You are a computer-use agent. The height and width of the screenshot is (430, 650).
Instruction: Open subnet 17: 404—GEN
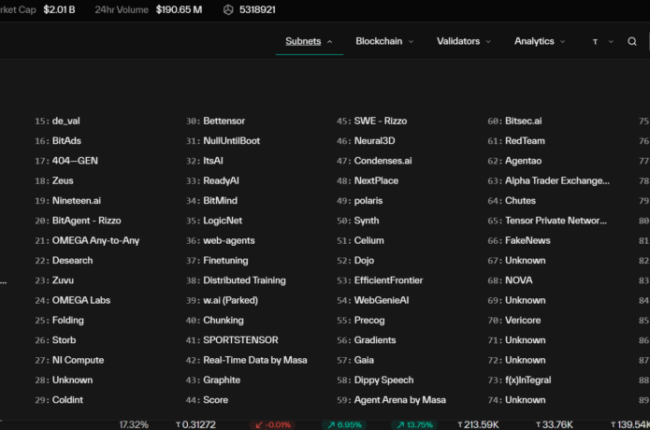coord(66,160)
